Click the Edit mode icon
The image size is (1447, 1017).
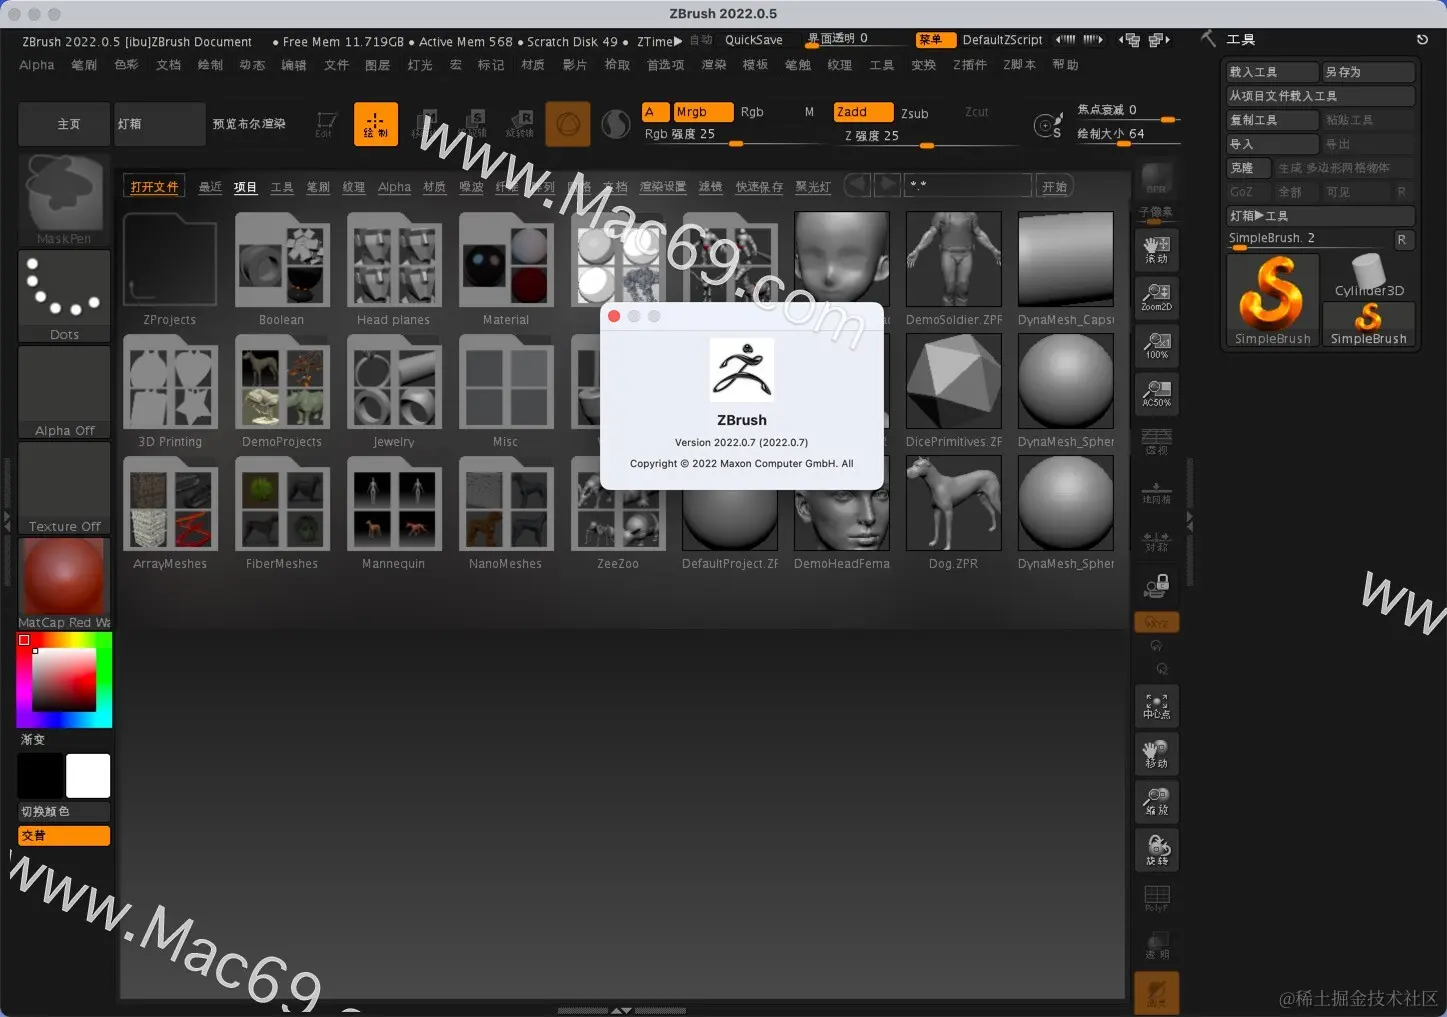[325, 124]
